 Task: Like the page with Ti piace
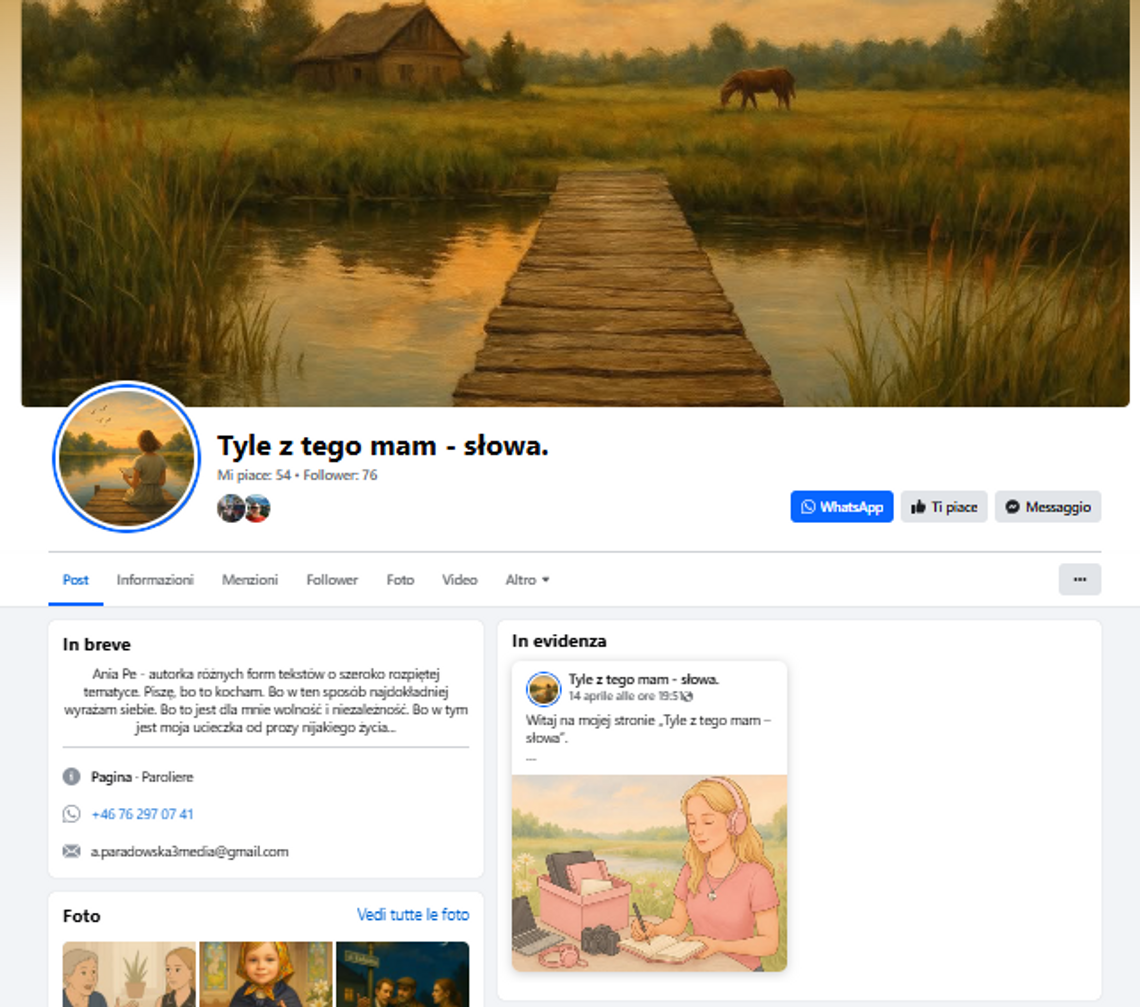(x=943, y=507)
